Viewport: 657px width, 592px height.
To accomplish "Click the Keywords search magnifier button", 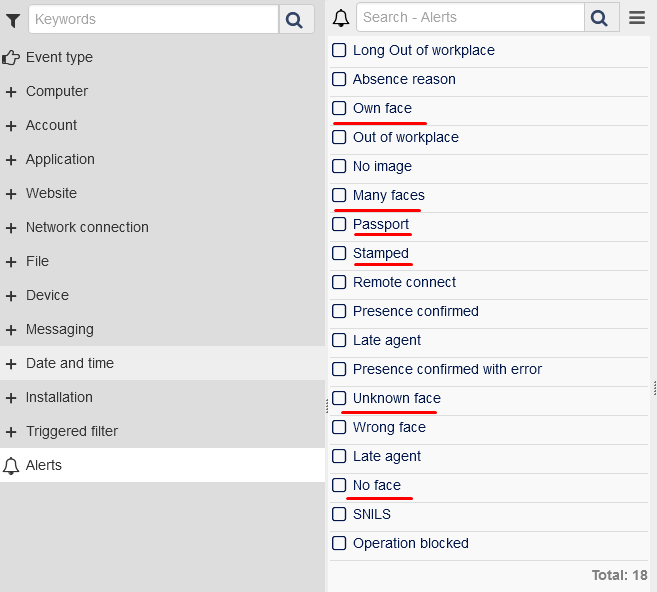I will (294, 19).
